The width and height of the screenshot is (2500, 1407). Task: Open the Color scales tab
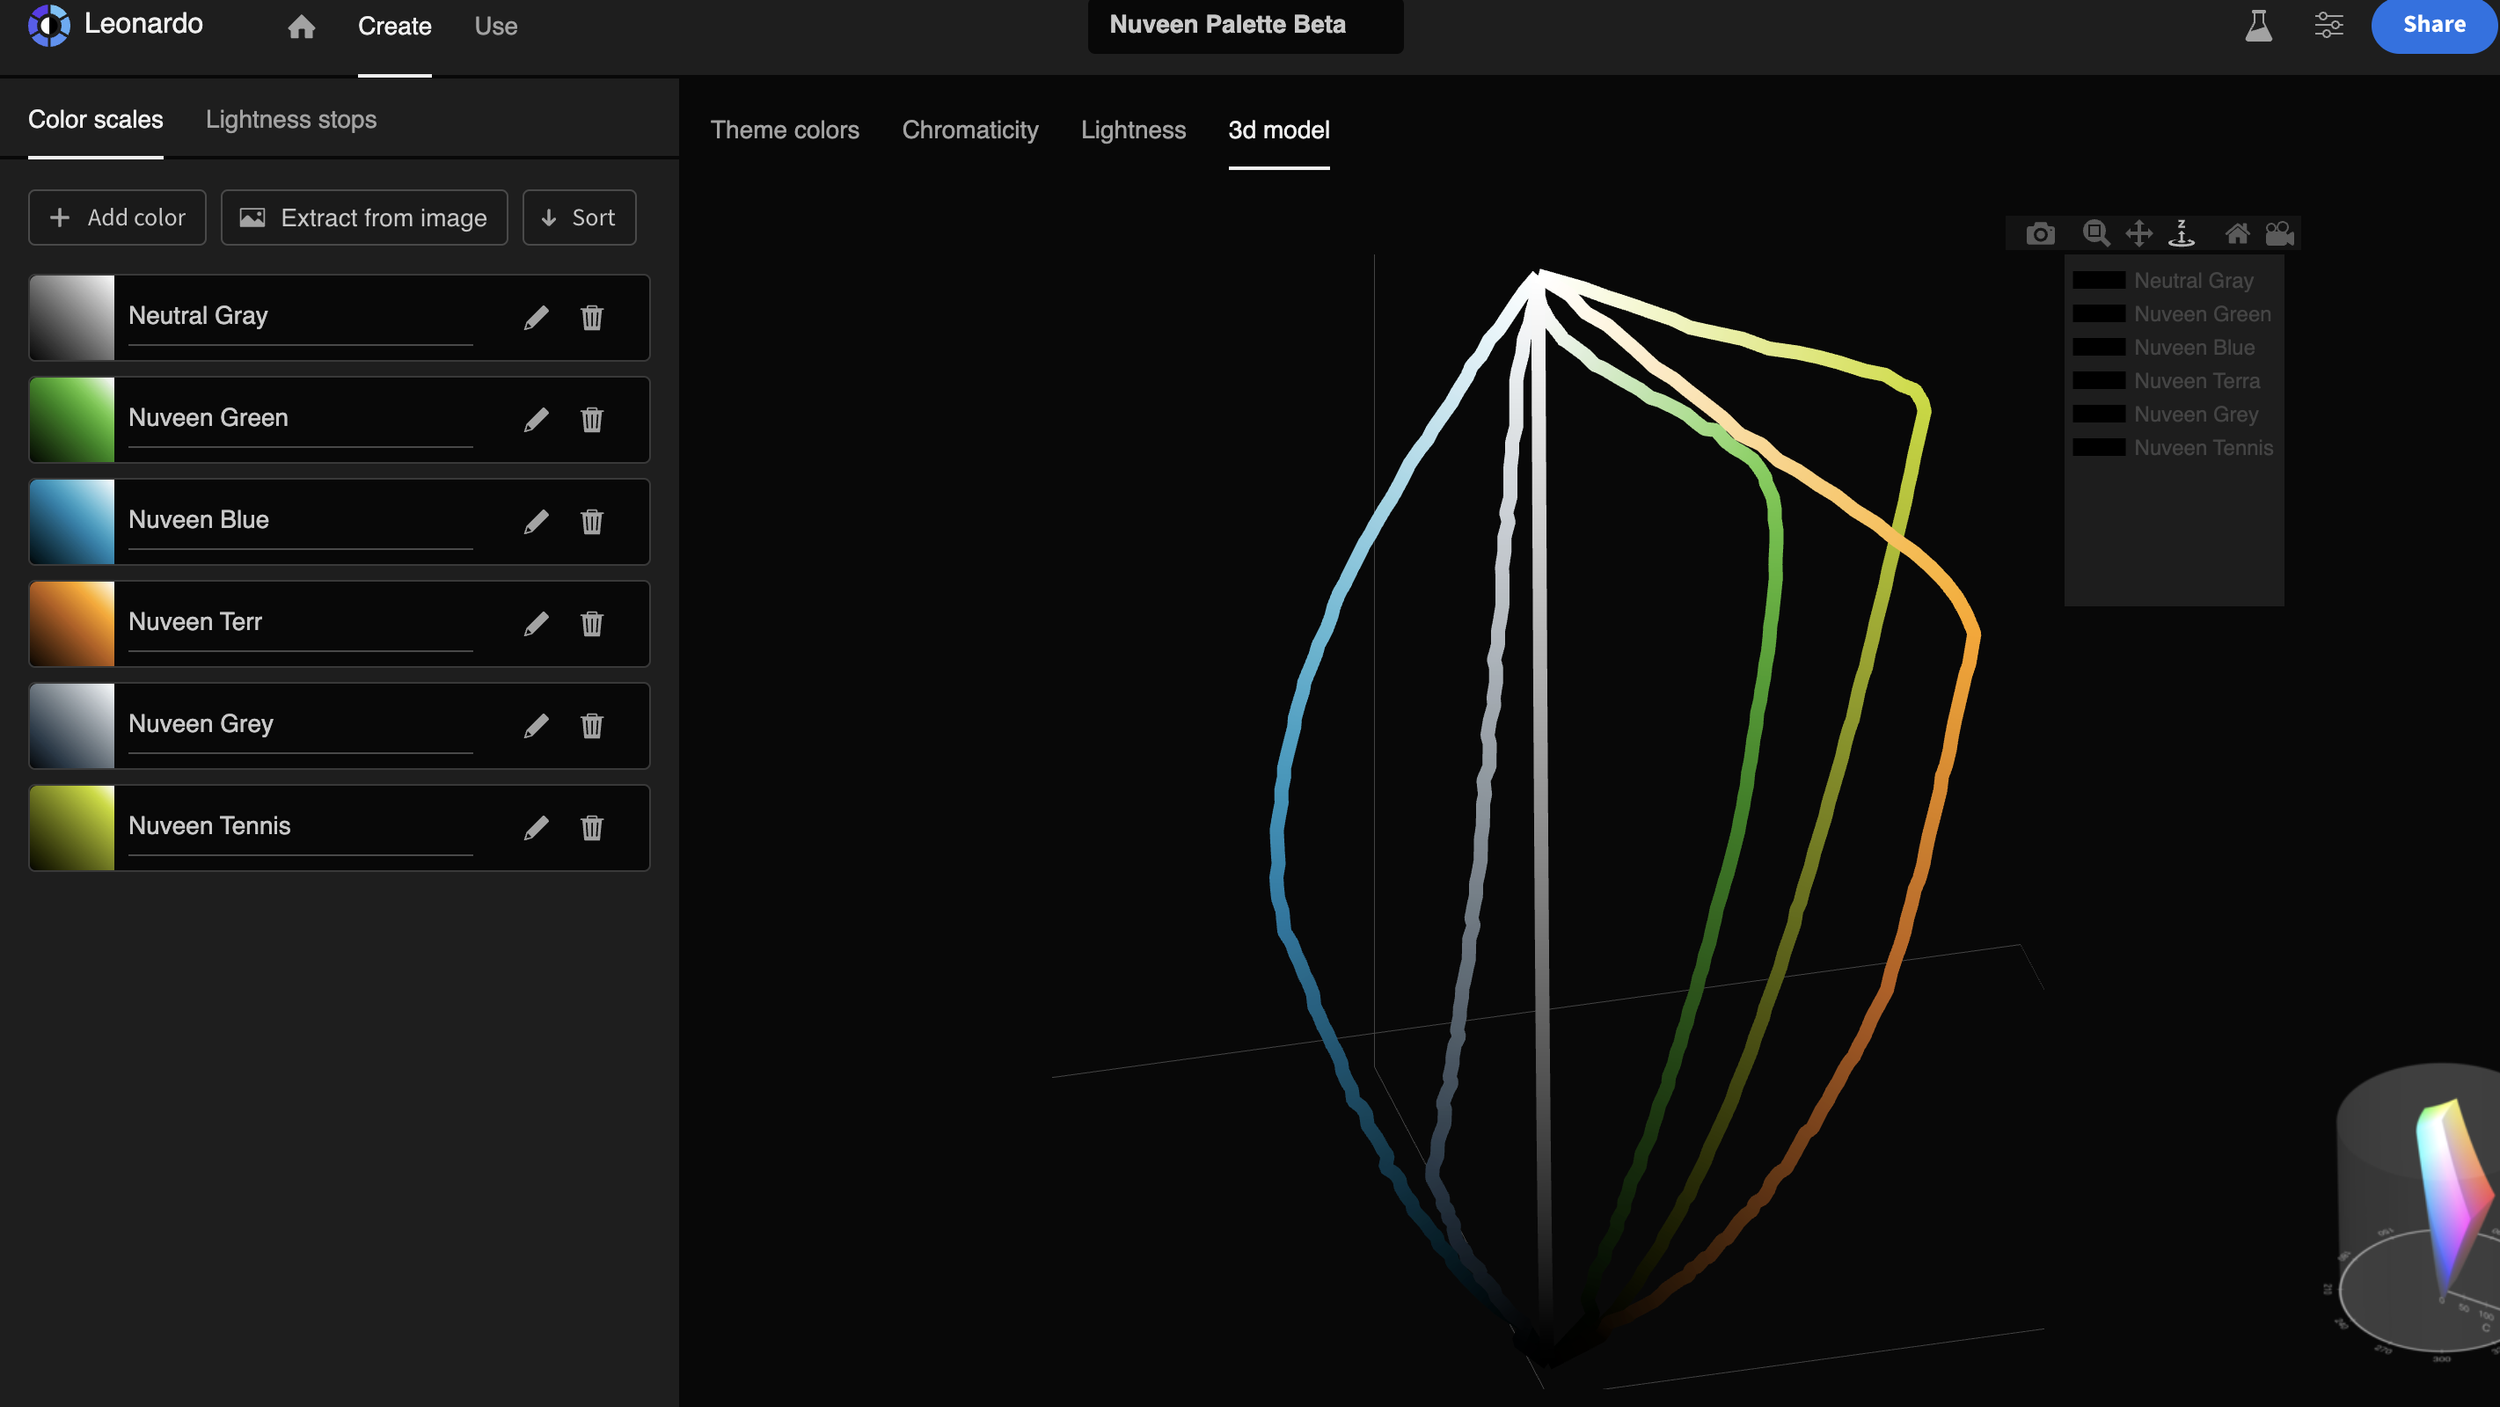[95, 119]
